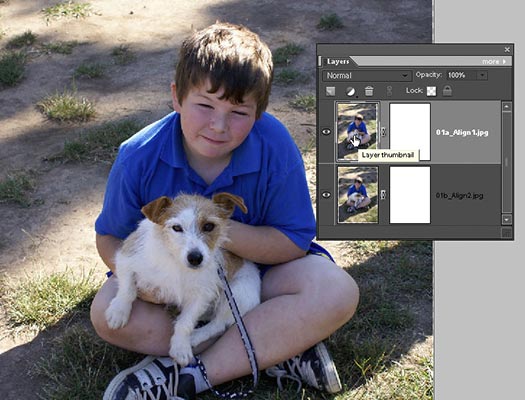Select the 01a_Align1.jpg layer thumbnail

[x=358, y=132]
